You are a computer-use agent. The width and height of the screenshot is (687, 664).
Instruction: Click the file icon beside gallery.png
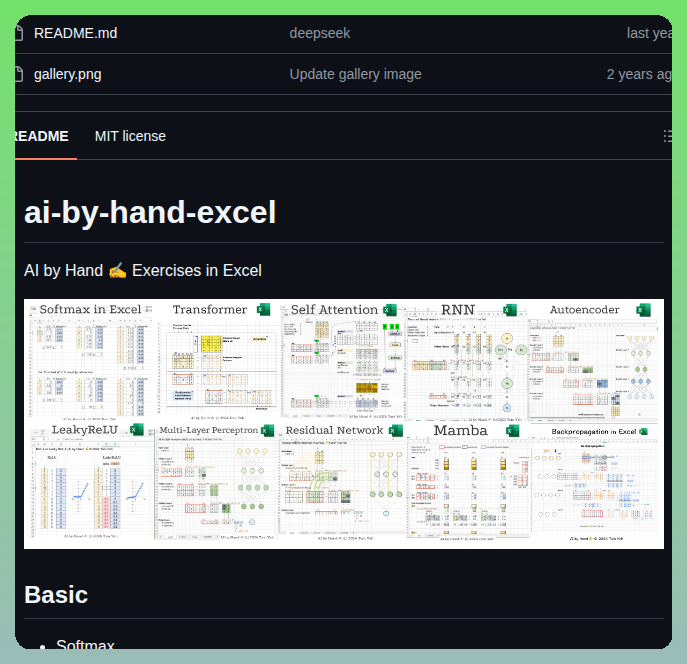pyautogui.click(x=19, y=74)
